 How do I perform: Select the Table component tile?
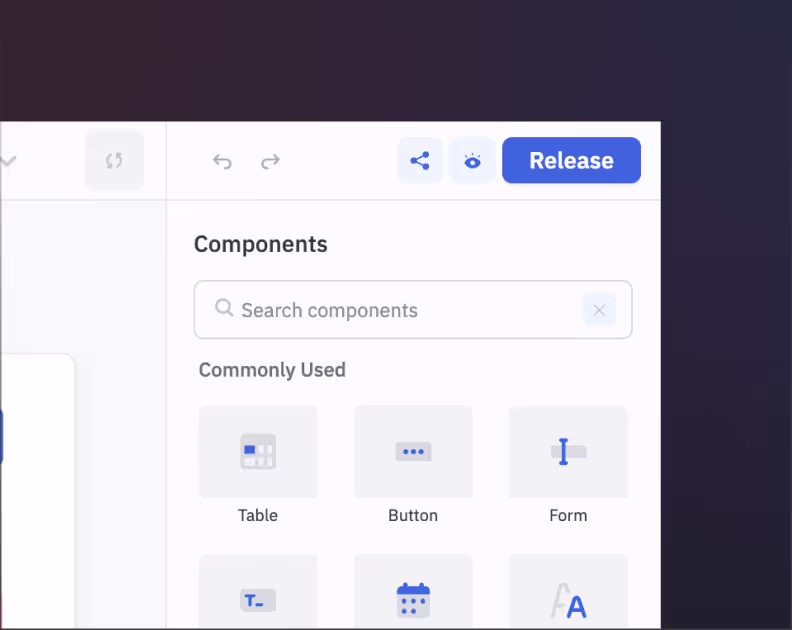coord(258,452)
